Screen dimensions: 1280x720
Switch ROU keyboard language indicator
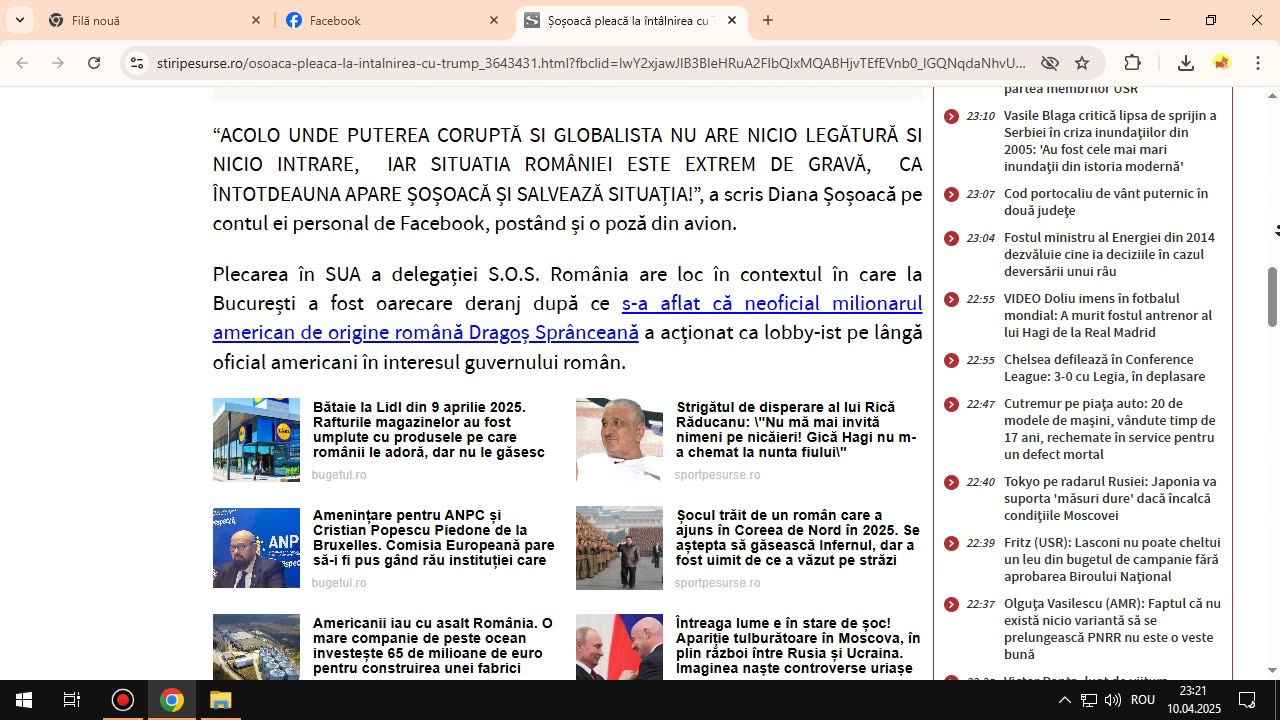click(1143, 700)
